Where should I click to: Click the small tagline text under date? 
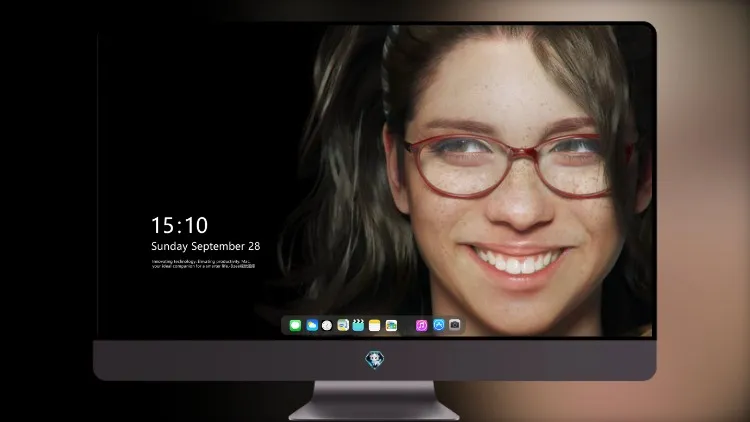pos(203,264)
